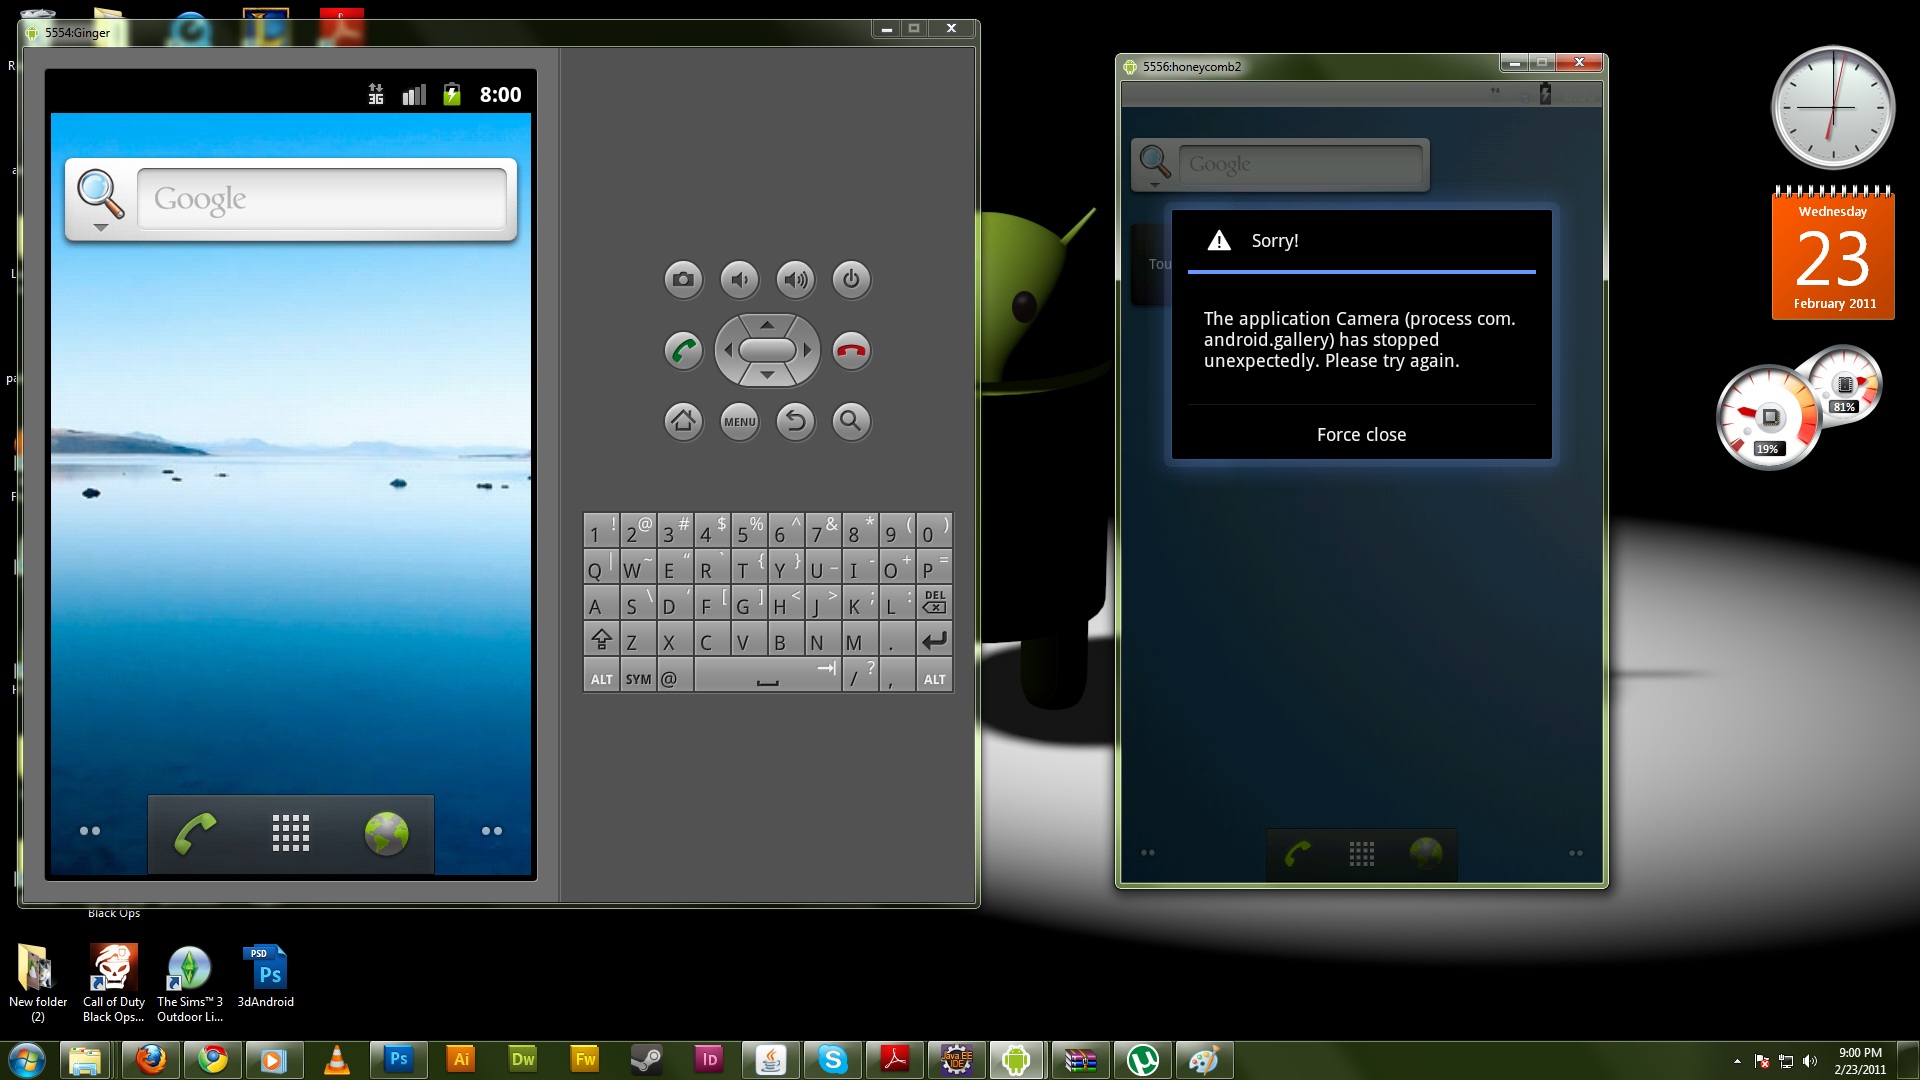Viewport: 1920px width, 1080px height.
Task: Click the D-pad down arrow
Action: (x=767, y=375)
